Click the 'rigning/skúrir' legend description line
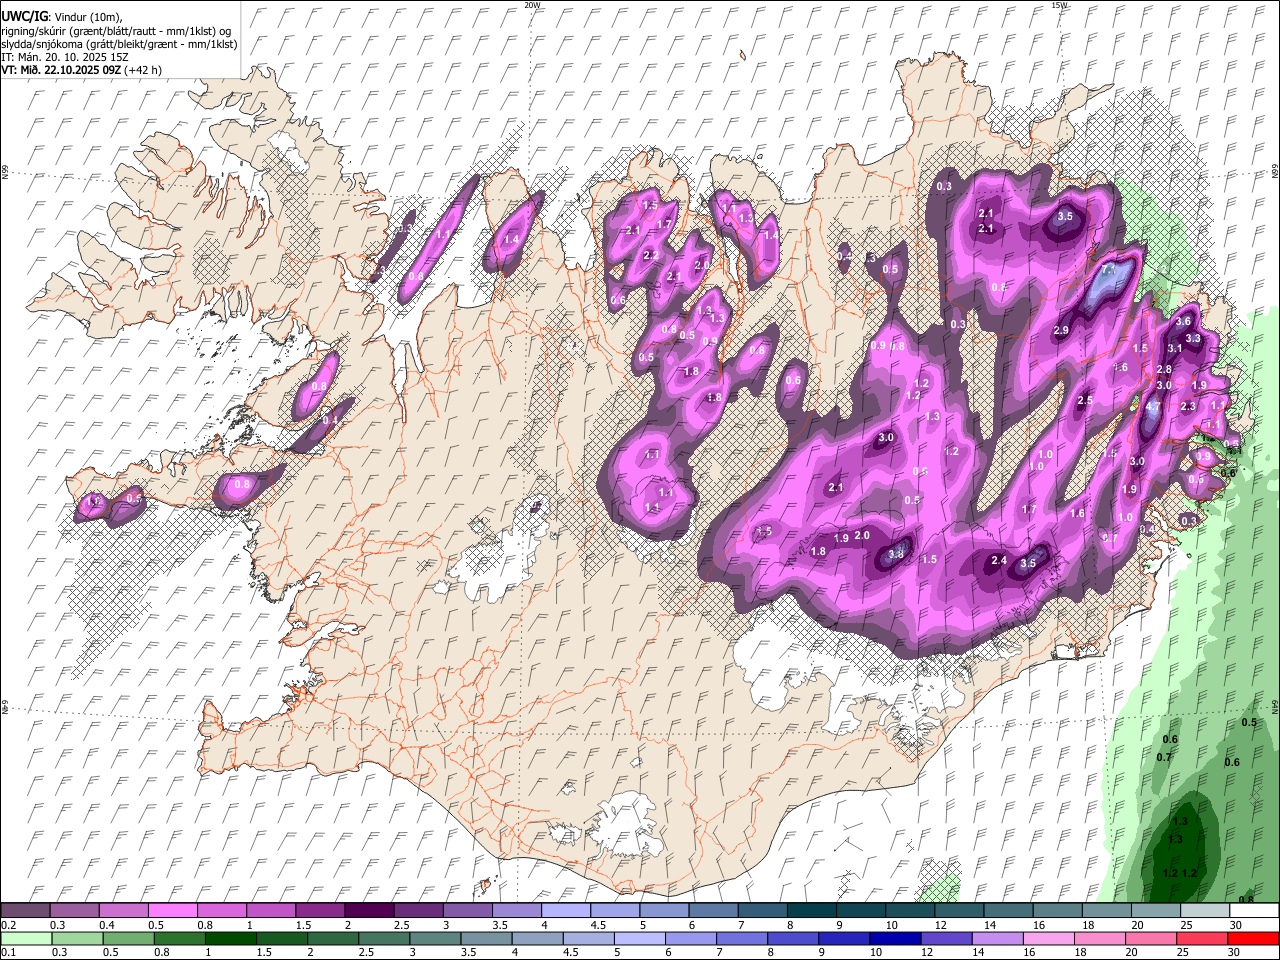 [118, 31]
